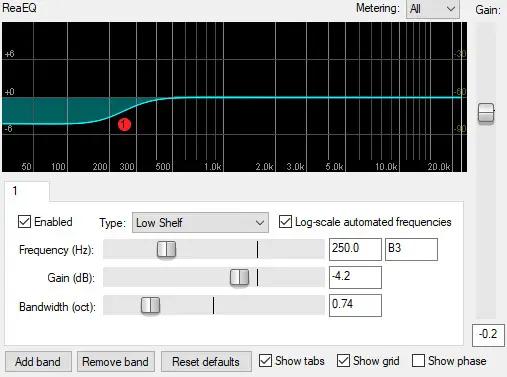This screenshot has height=377, width=507.
Task: Click the Reset defaults button
Action: point(206,362)
